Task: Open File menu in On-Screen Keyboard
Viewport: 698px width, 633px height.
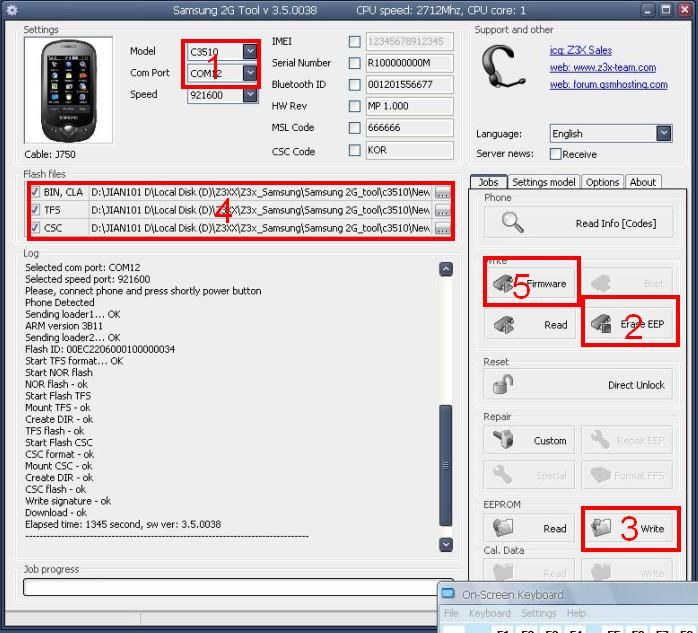Action: pyautogui.click(x=451, y=613)
